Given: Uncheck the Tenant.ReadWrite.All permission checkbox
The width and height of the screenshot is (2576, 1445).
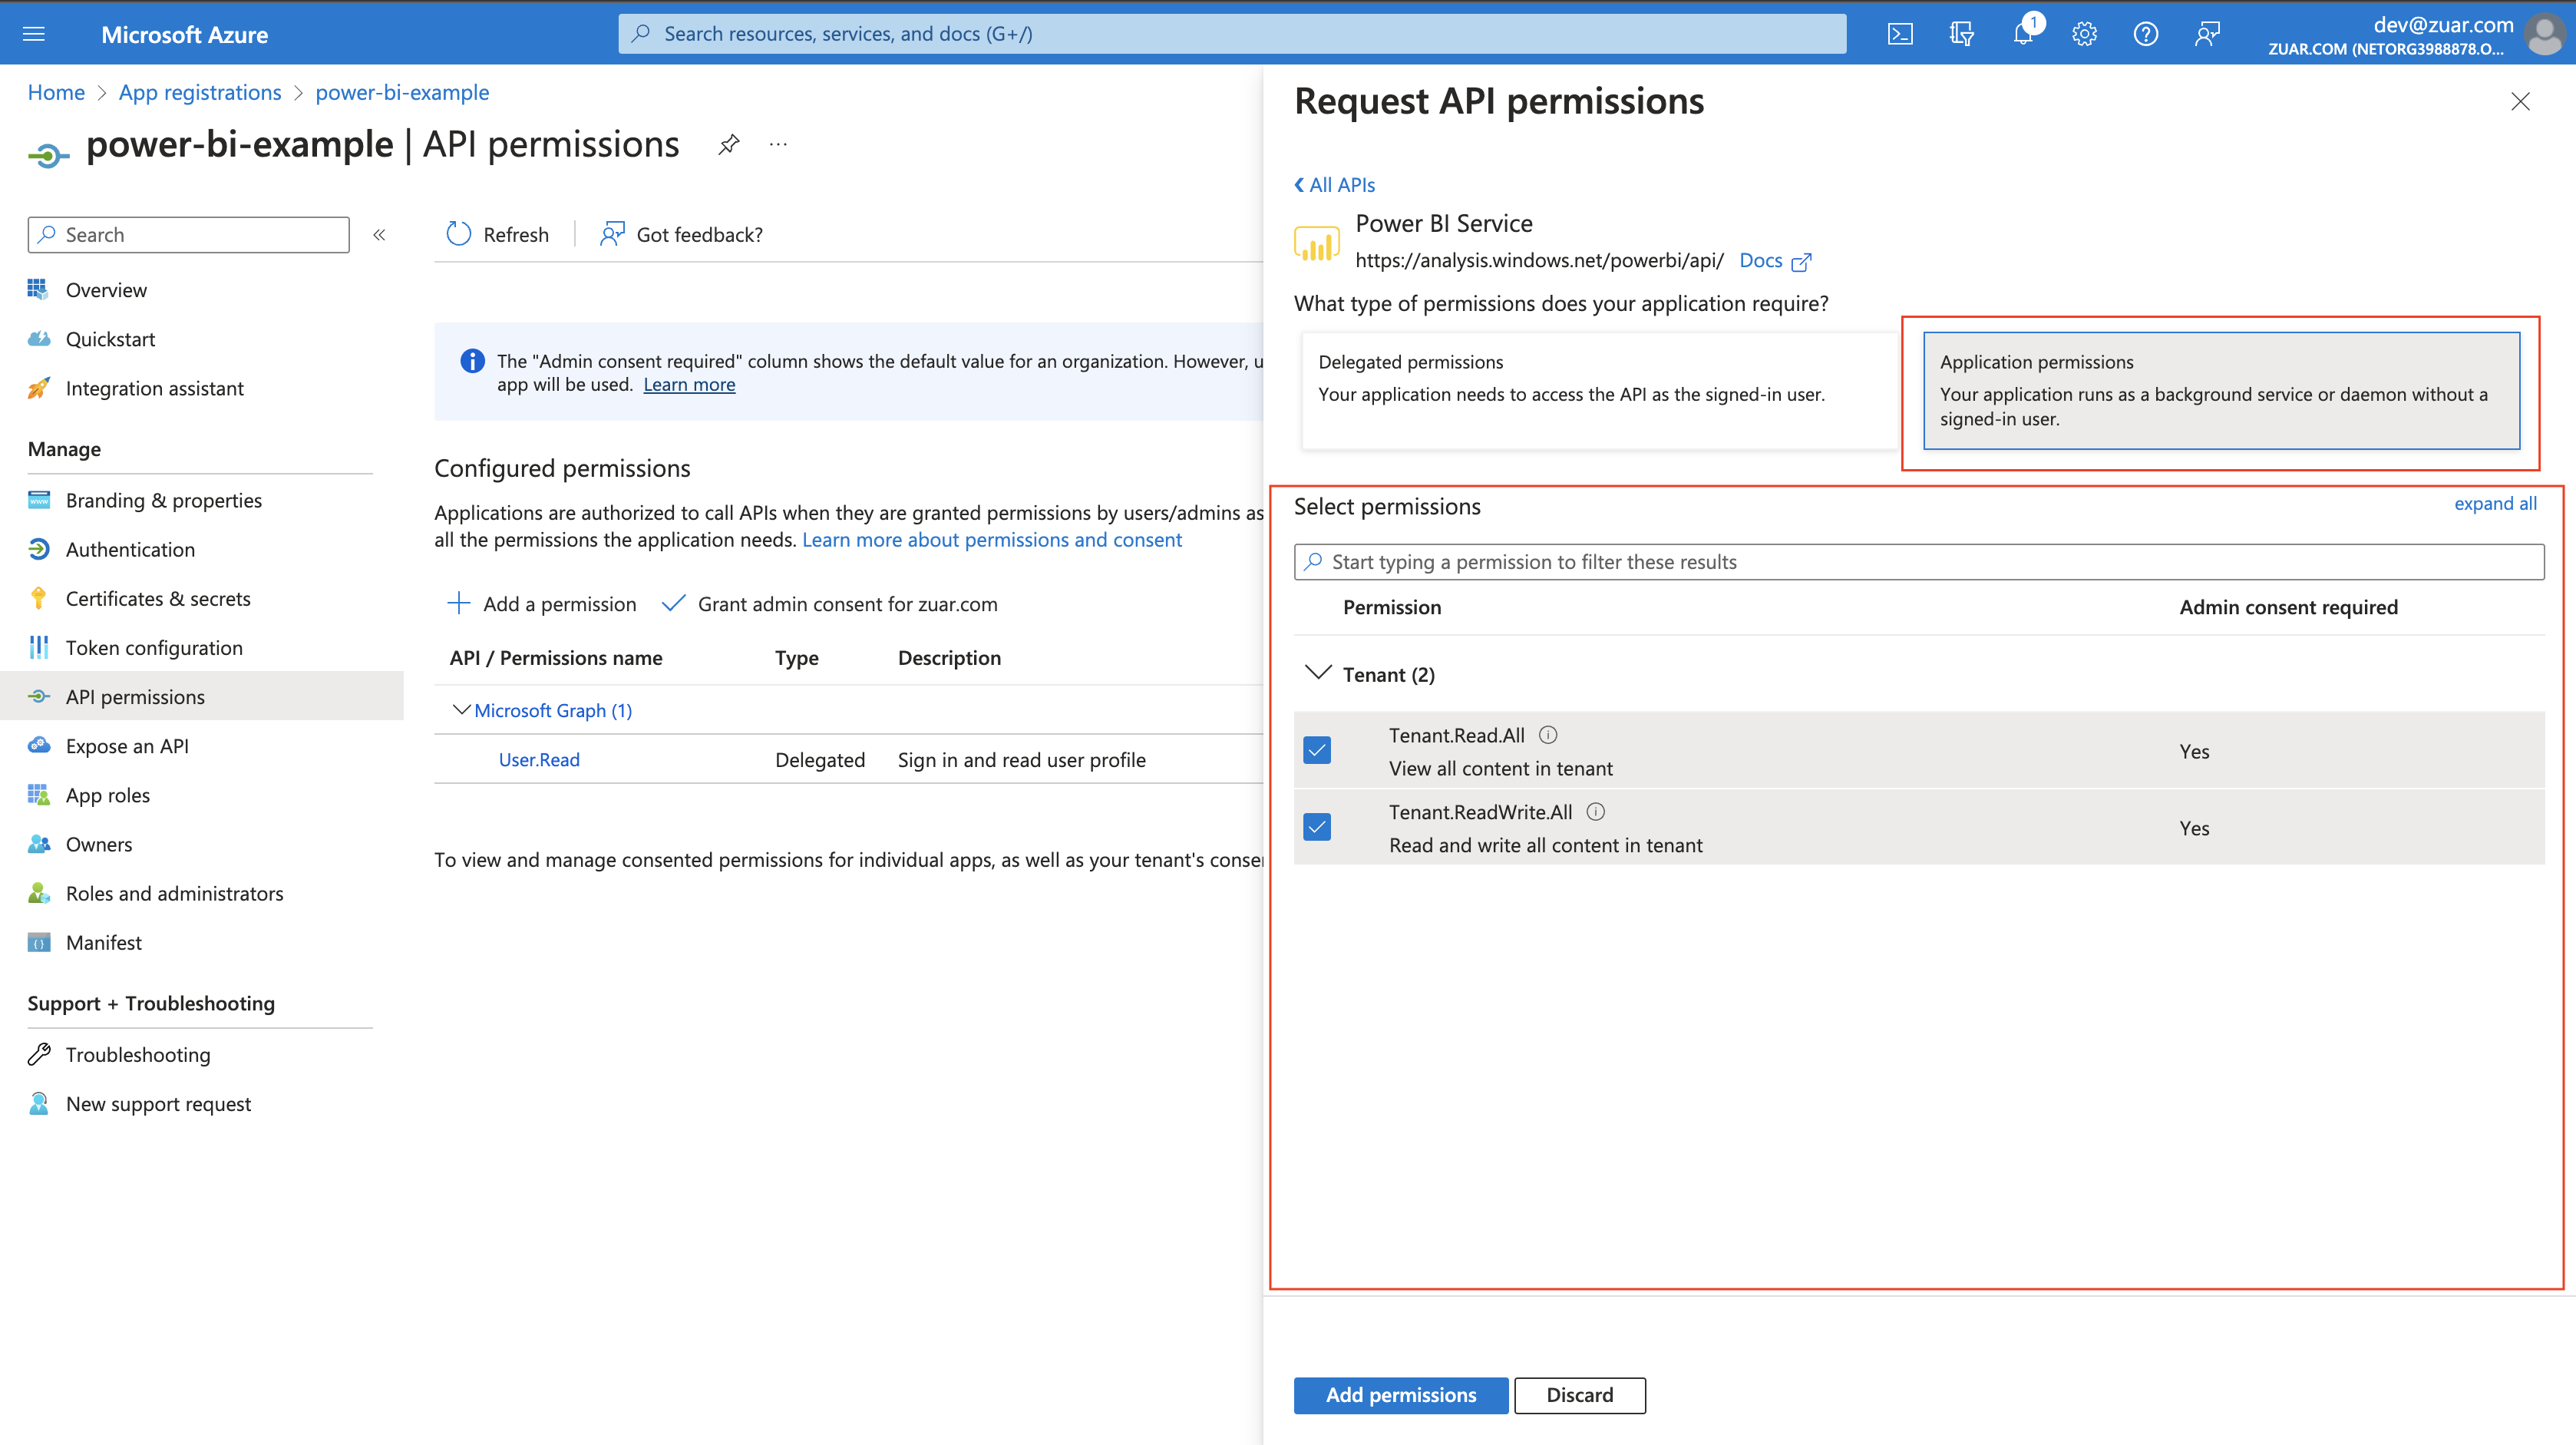Looking at the screenshot, I should click(1317, 827).
